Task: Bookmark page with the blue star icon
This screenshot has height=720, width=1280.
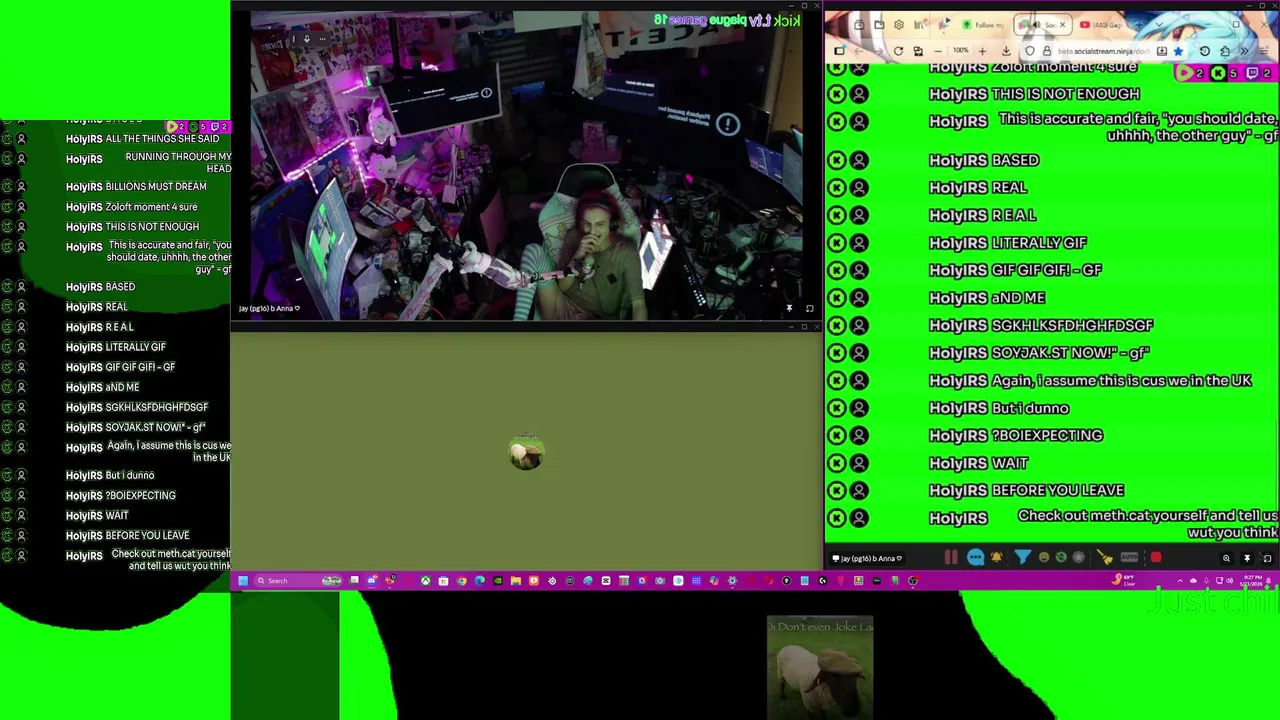Action: point(1178,51)
